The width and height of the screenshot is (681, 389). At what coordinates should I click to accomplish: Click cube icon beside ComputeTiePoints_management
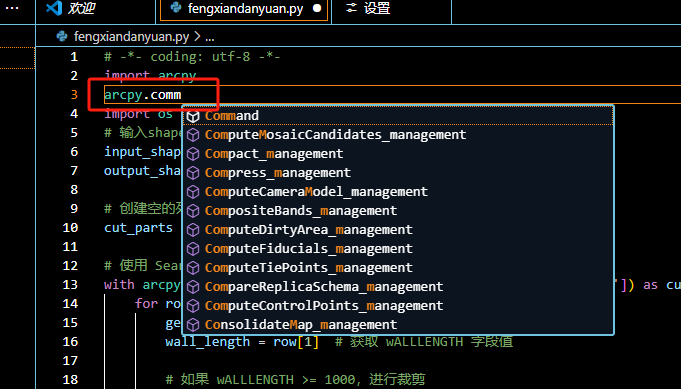pyautogui.click(x=193, y=268)
